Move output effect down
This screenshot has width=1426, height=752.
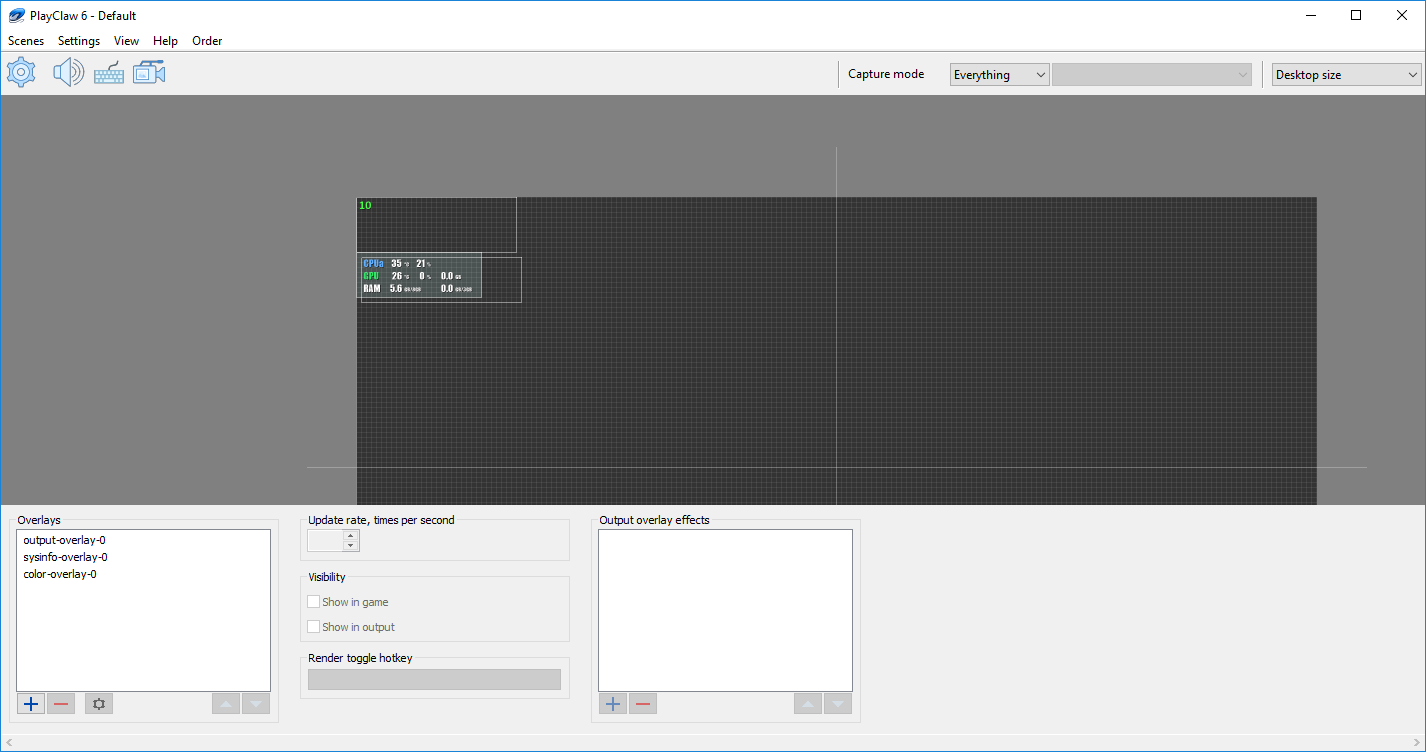pyautogui.click(x=838, y=704)
